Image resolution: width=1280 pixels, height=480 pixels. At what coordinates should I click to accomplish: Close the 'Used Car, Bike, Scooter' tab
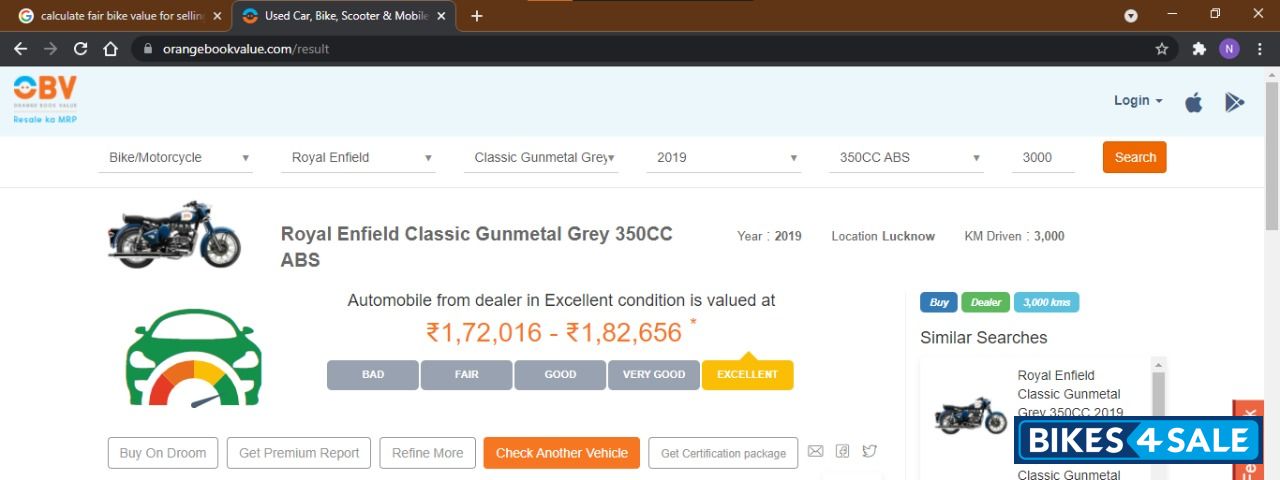[x=441, y=16]
